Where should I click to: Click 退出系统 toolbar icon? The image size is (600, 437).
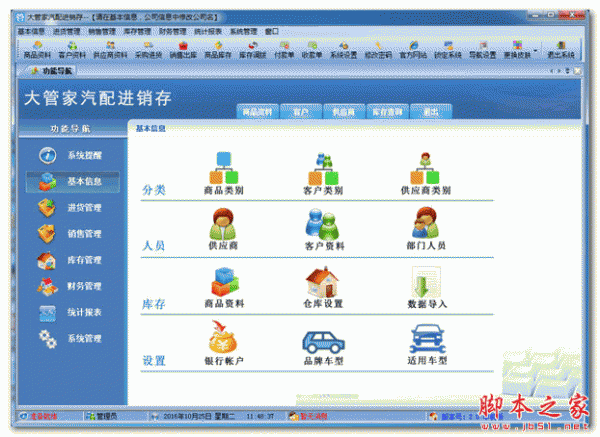[x=561, y=51]
